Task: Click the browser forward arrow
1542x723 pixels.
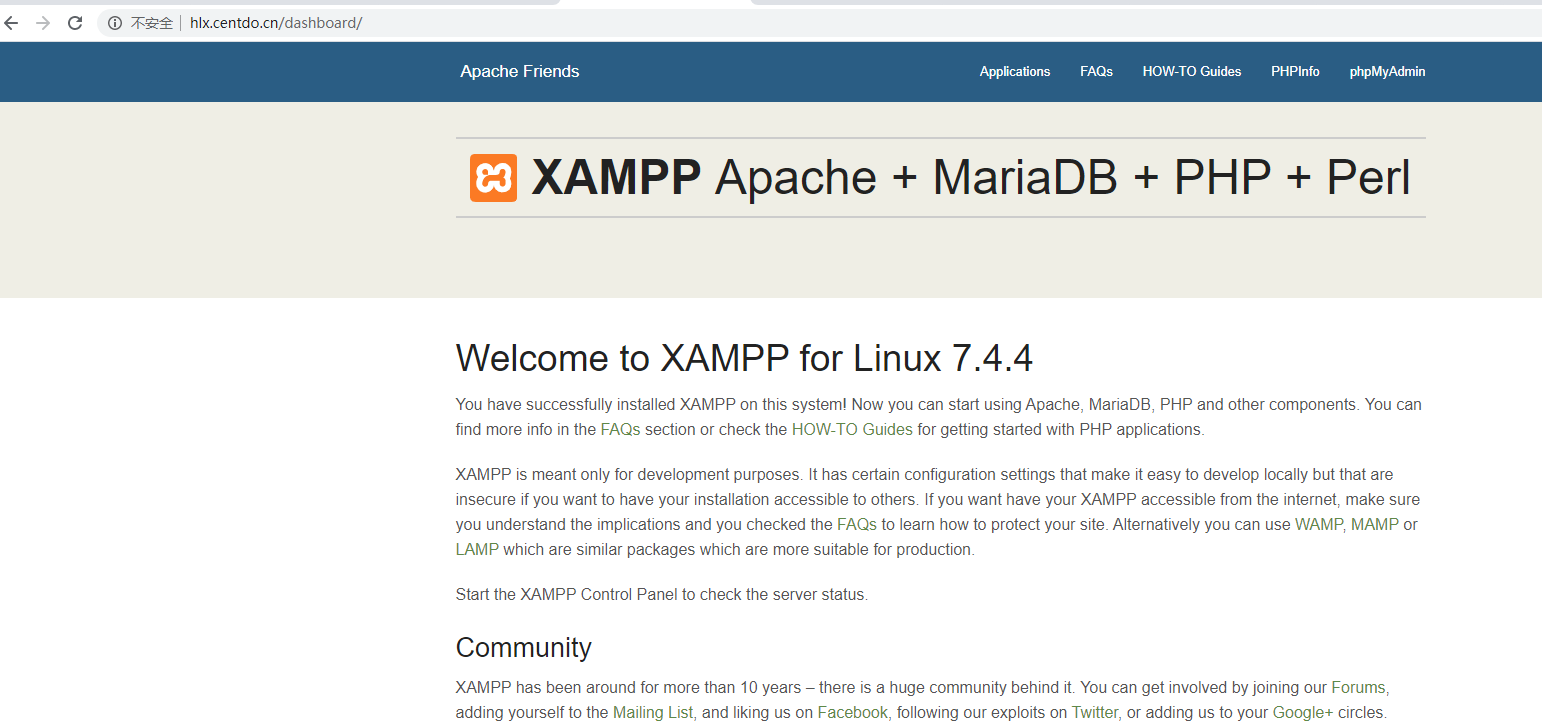Action: point(43,23)
